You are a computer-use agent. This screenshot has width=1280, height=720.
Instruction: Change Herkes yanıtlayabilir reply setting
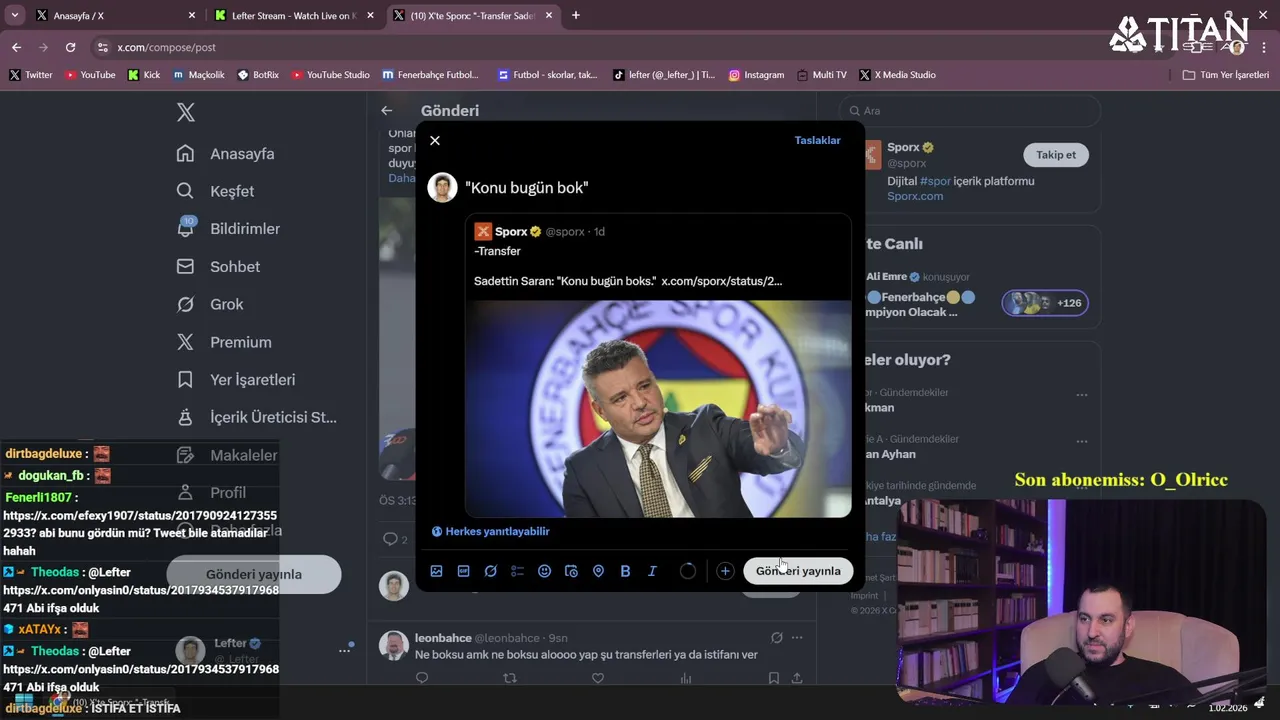(490, 531)
